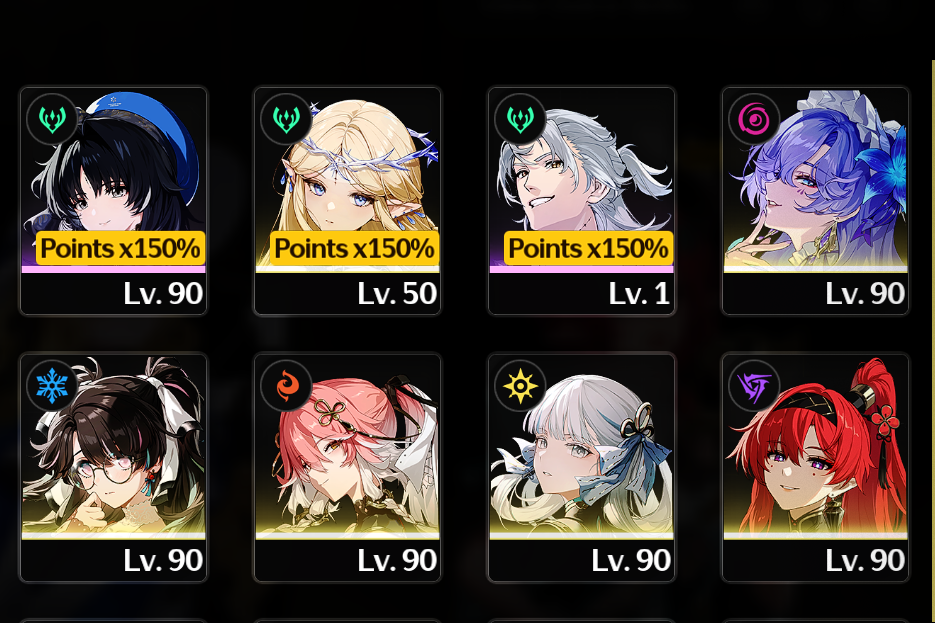Image resolution: width=935 pixels, height=623 pixels.
Task: Click the Aero icon on the blue-beret character
Action: point(52,119)
